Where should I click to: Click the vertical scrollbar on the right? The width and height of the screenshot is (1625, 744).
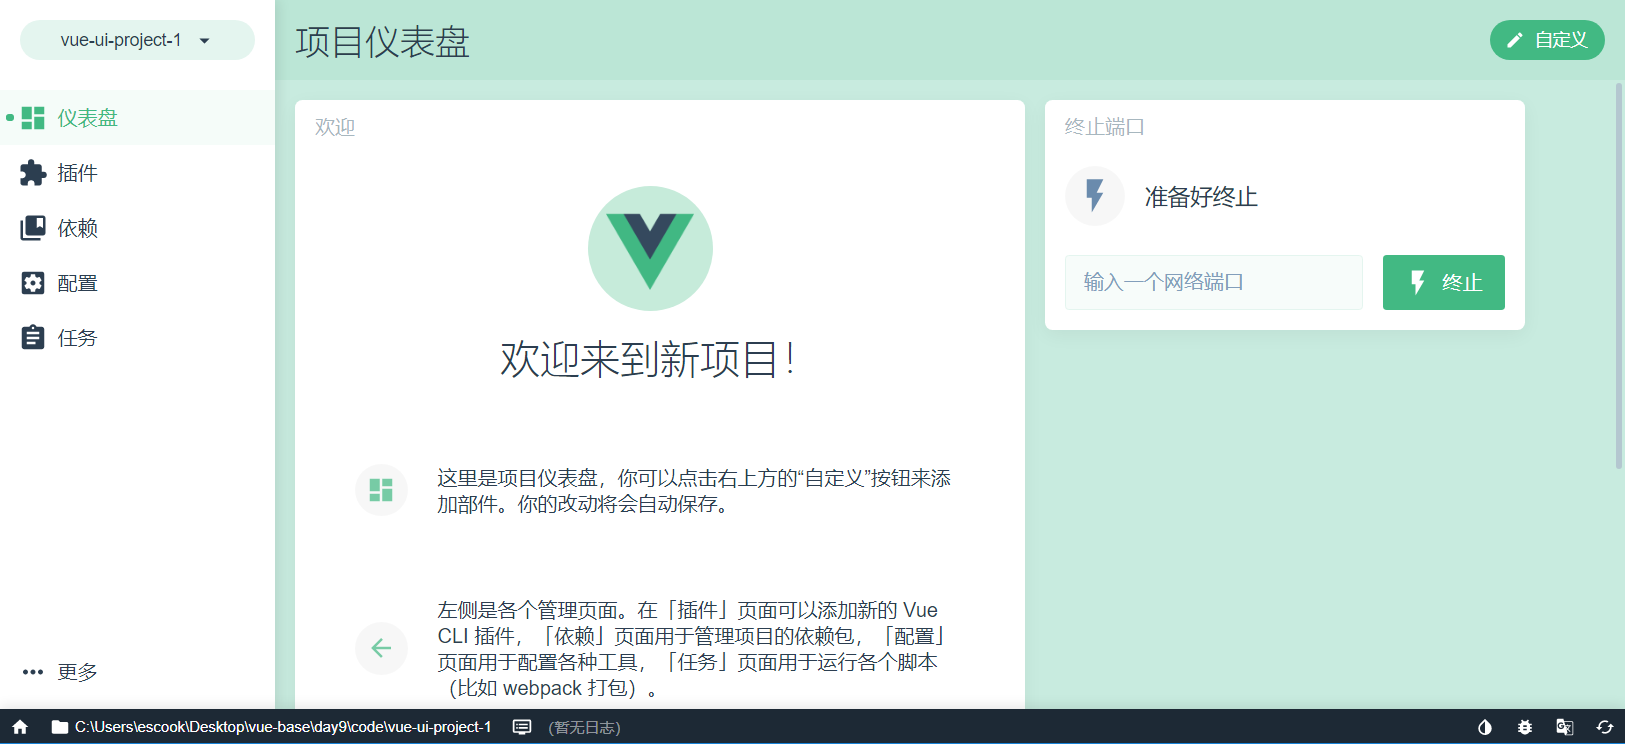click(1619, 276)
